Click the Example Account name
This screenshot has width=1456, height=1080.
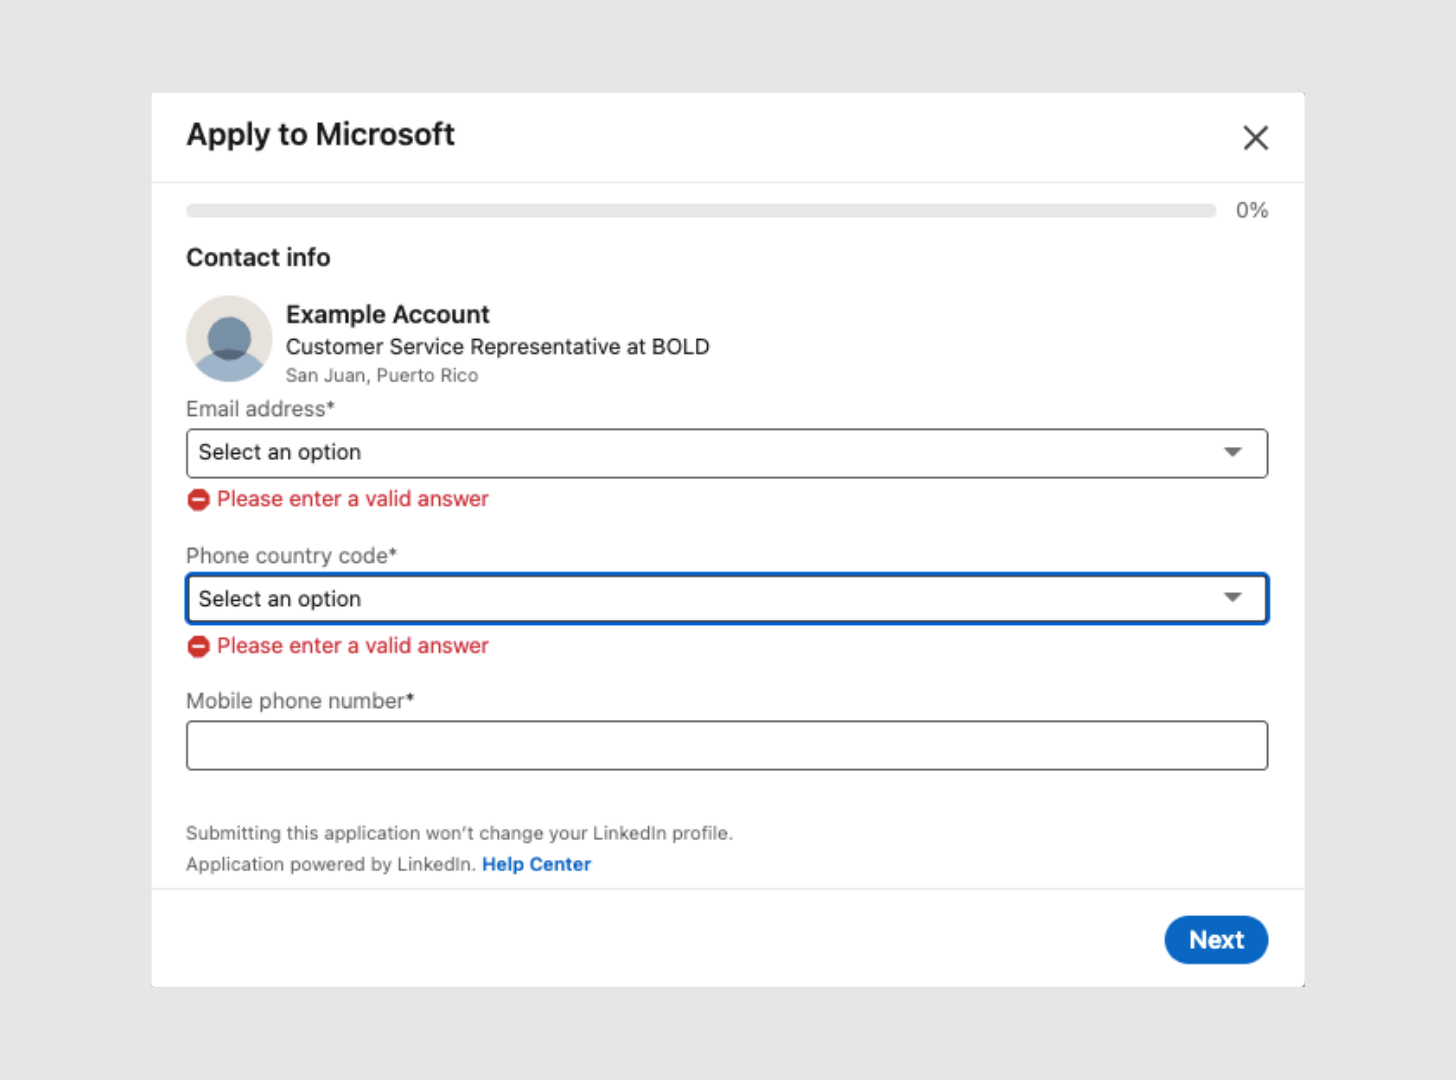coord(388,315)
